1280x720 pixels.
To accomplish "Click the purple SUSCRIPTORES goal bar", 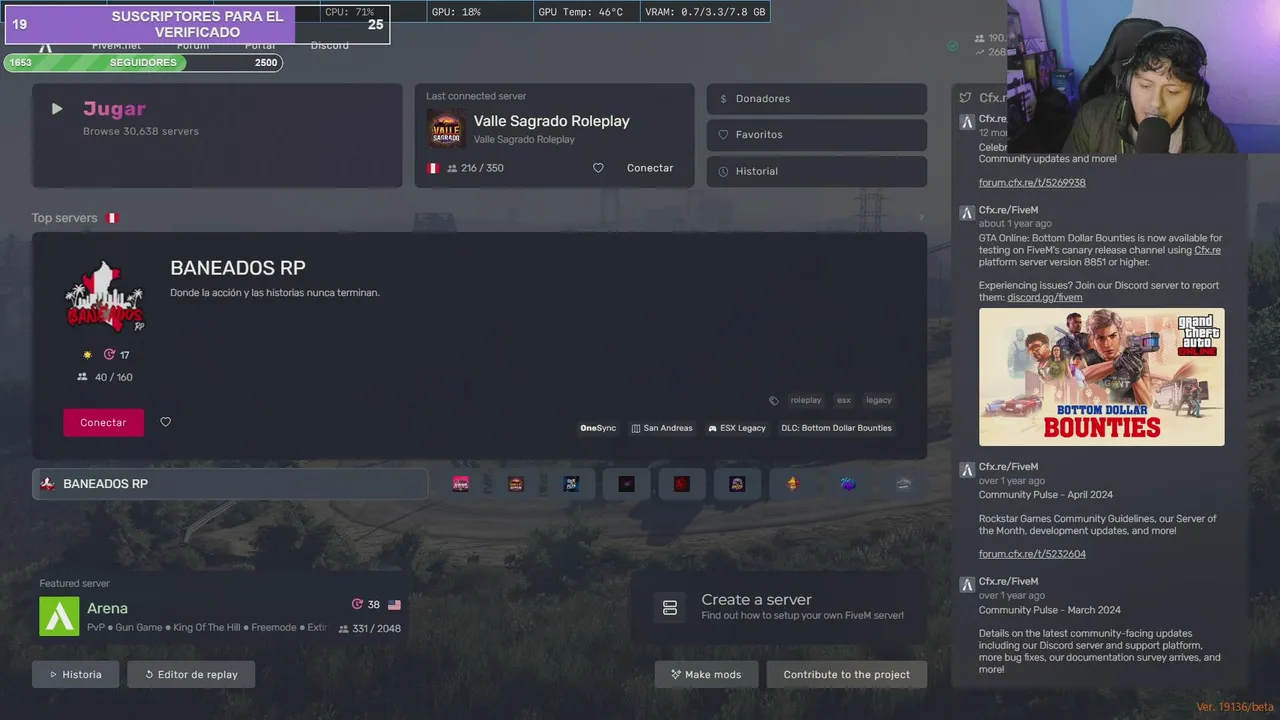I will click(197, 24).
